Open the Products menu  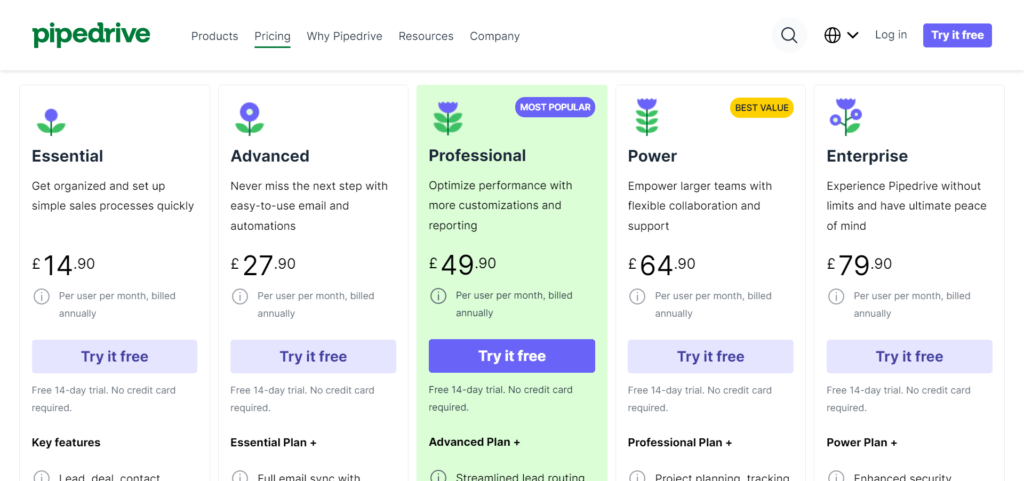(x=214, y=36)
